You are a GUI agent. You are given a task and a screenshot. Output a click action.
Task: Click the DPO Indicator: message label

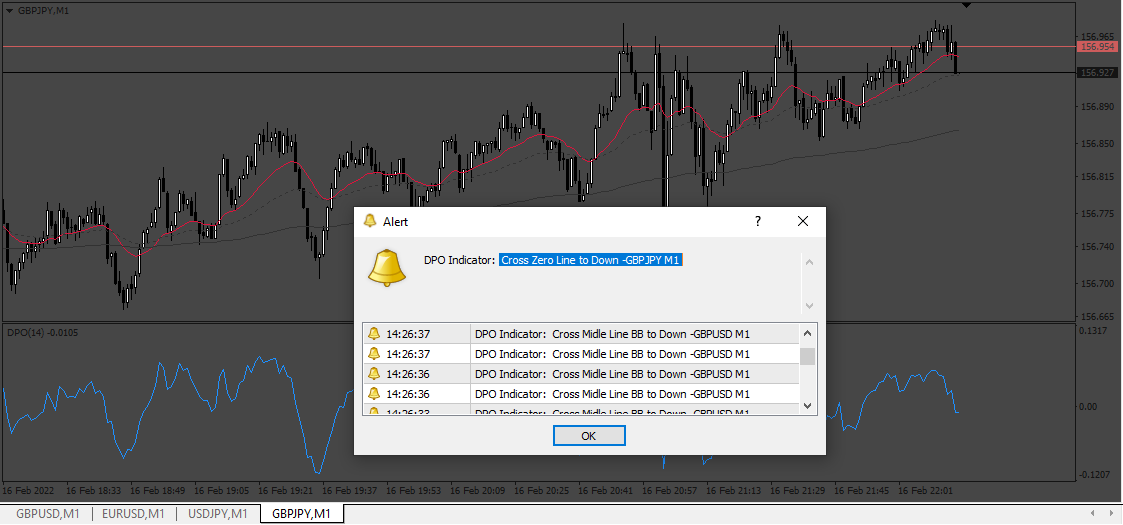click(459, 261)
